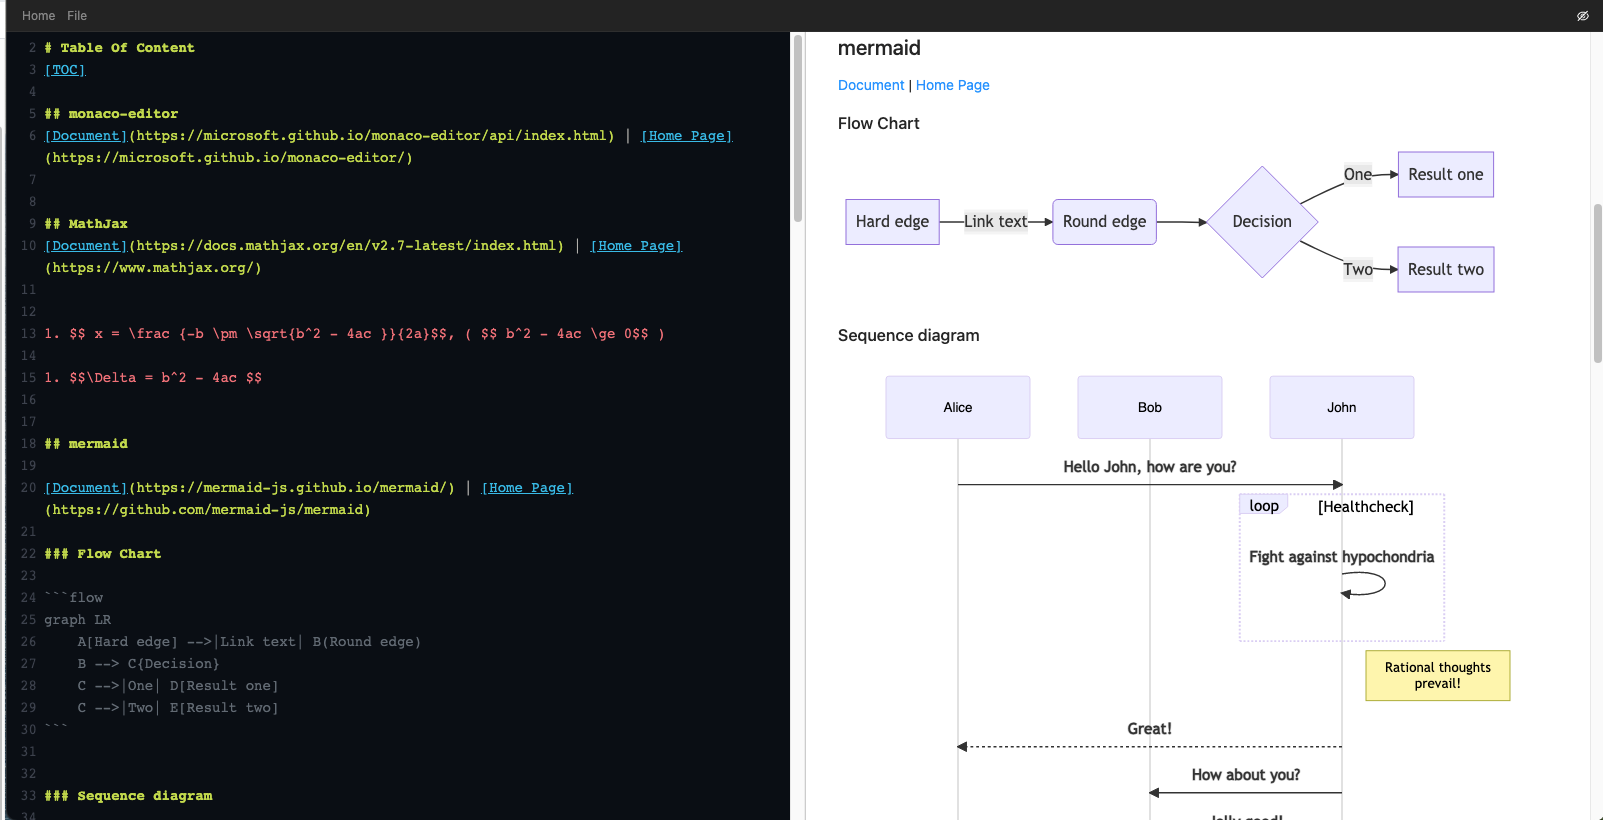Click the Document link in the preview pane

(871, 85)
